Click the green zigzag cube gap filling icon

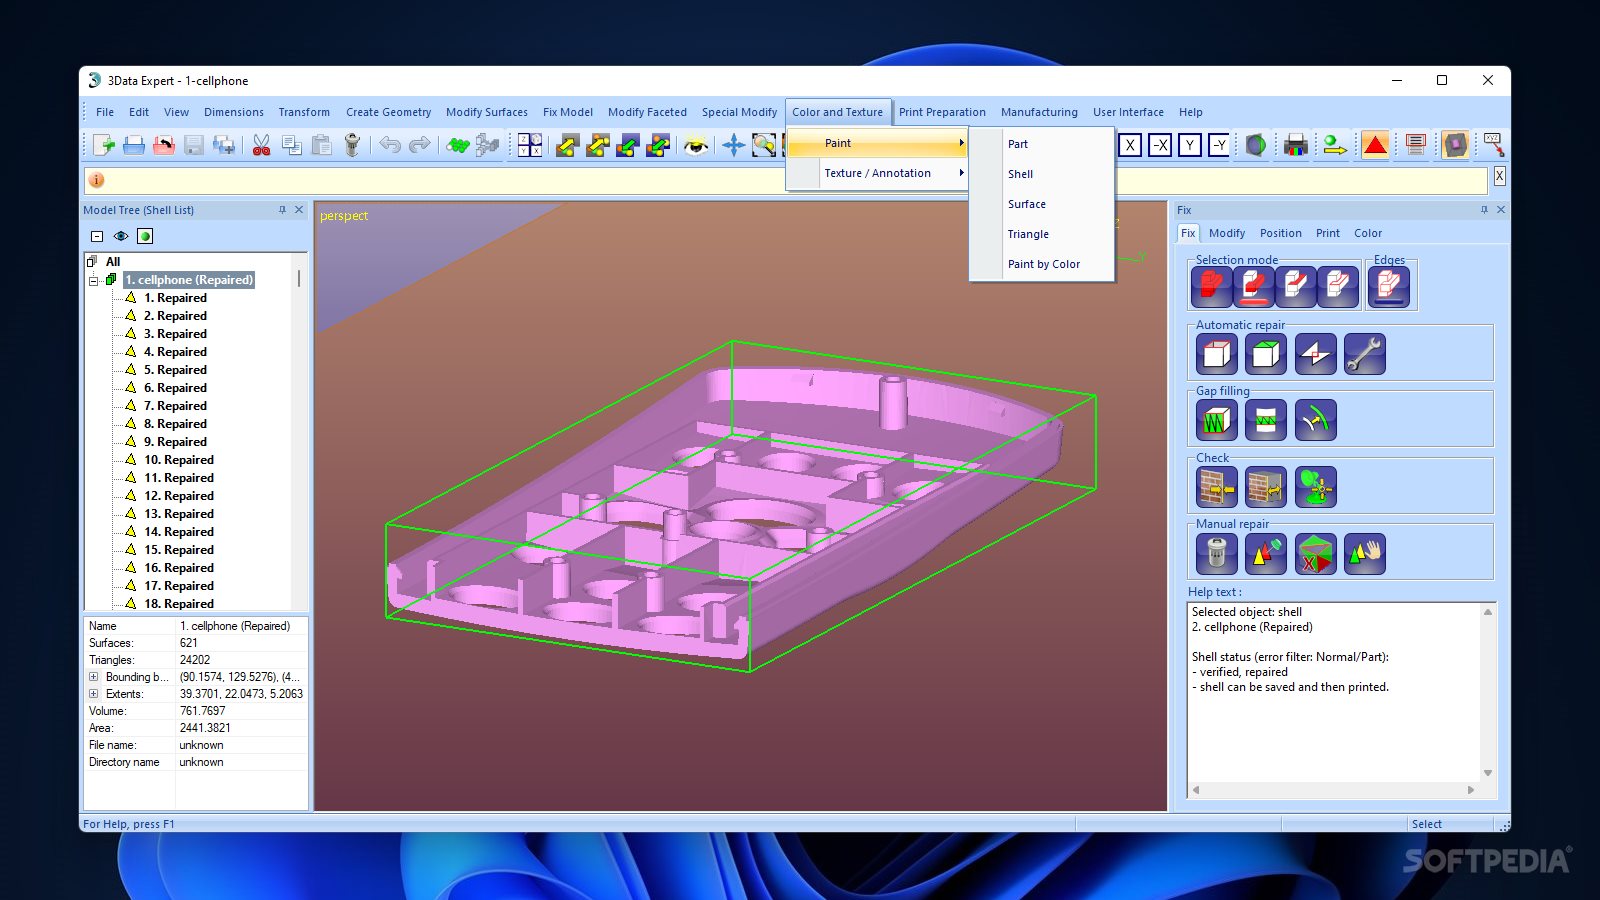[x=1217, y=420]
